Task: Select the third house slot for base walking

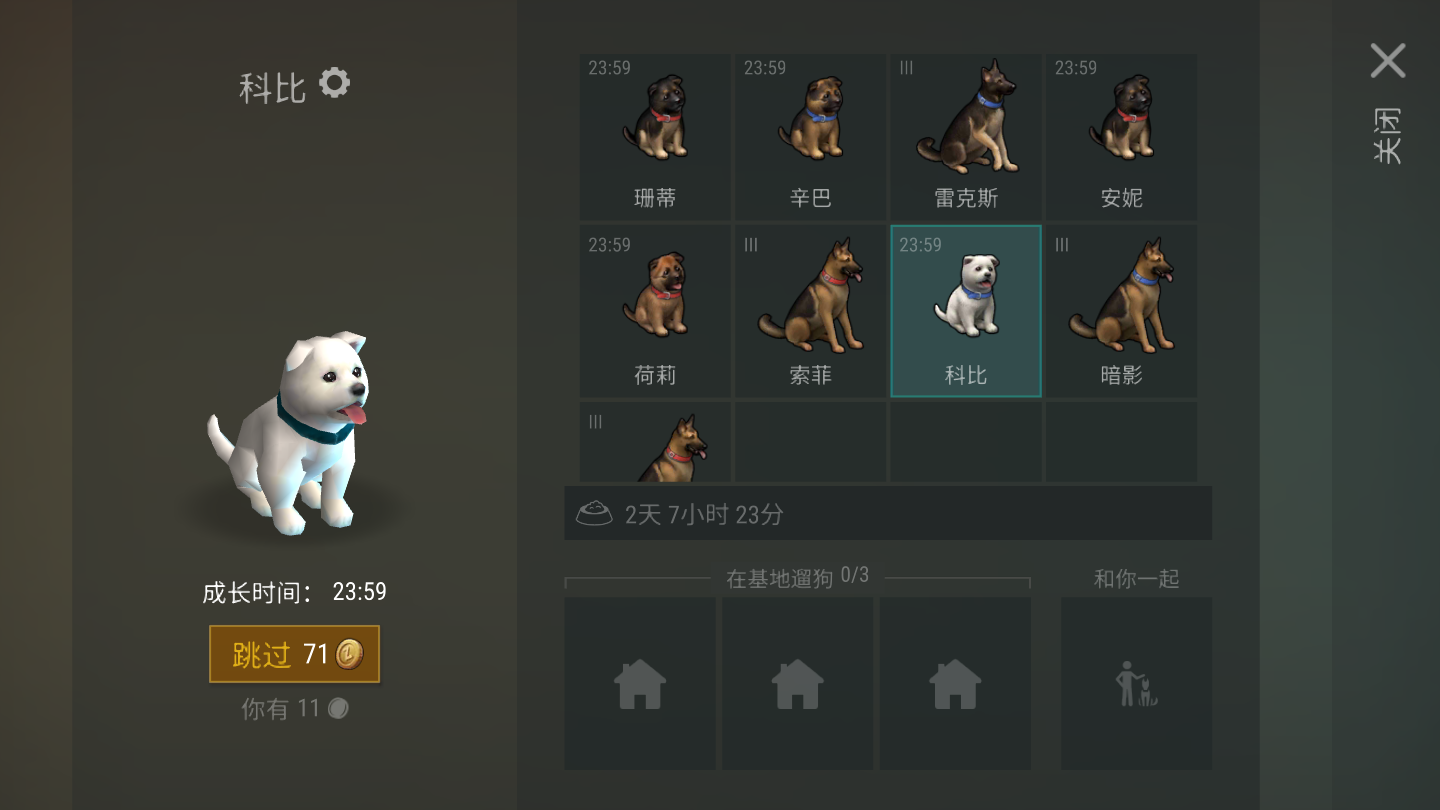Action: point(955,684)
